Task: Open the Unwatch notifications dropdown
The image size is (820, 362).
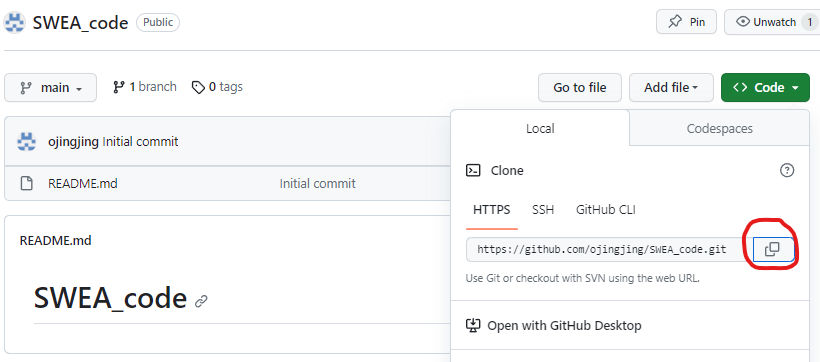Action: coord(772,22)
